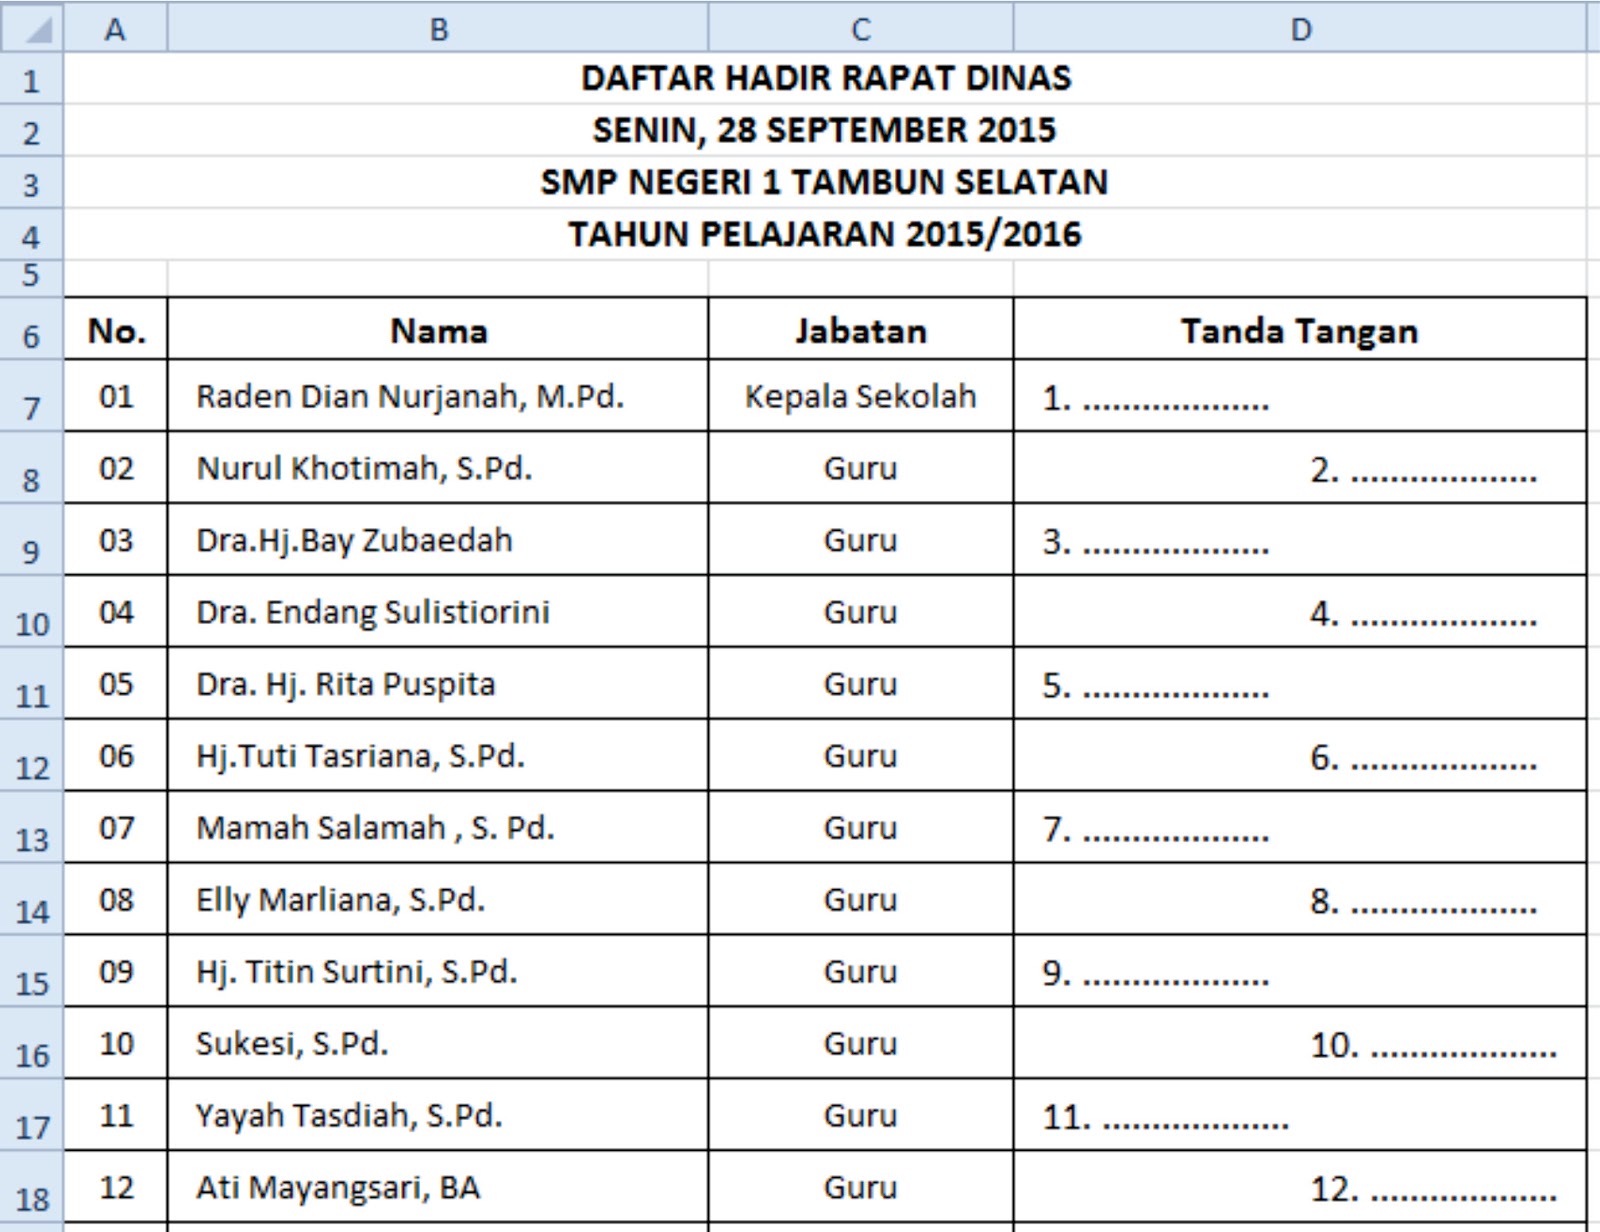
Task: Click Guru cell in Elly Marliana row
Action: 860,900
